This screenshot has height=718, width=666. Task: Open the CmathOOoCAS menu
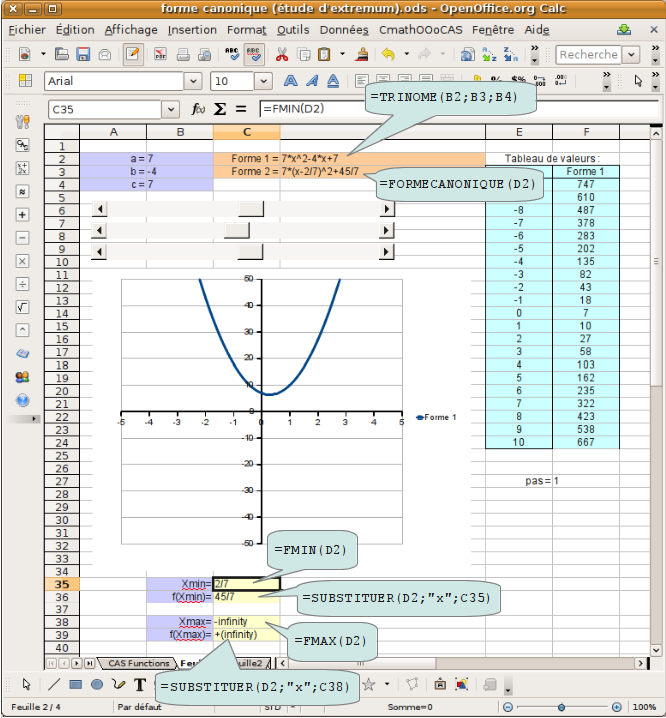(420, 30)
